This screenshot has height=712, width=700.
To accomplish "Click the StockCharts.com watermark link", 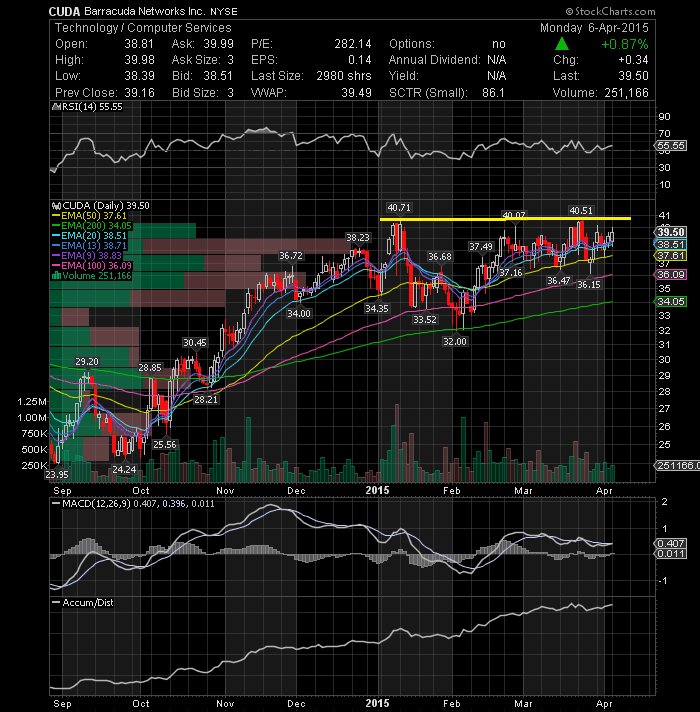I will [611, 11].
